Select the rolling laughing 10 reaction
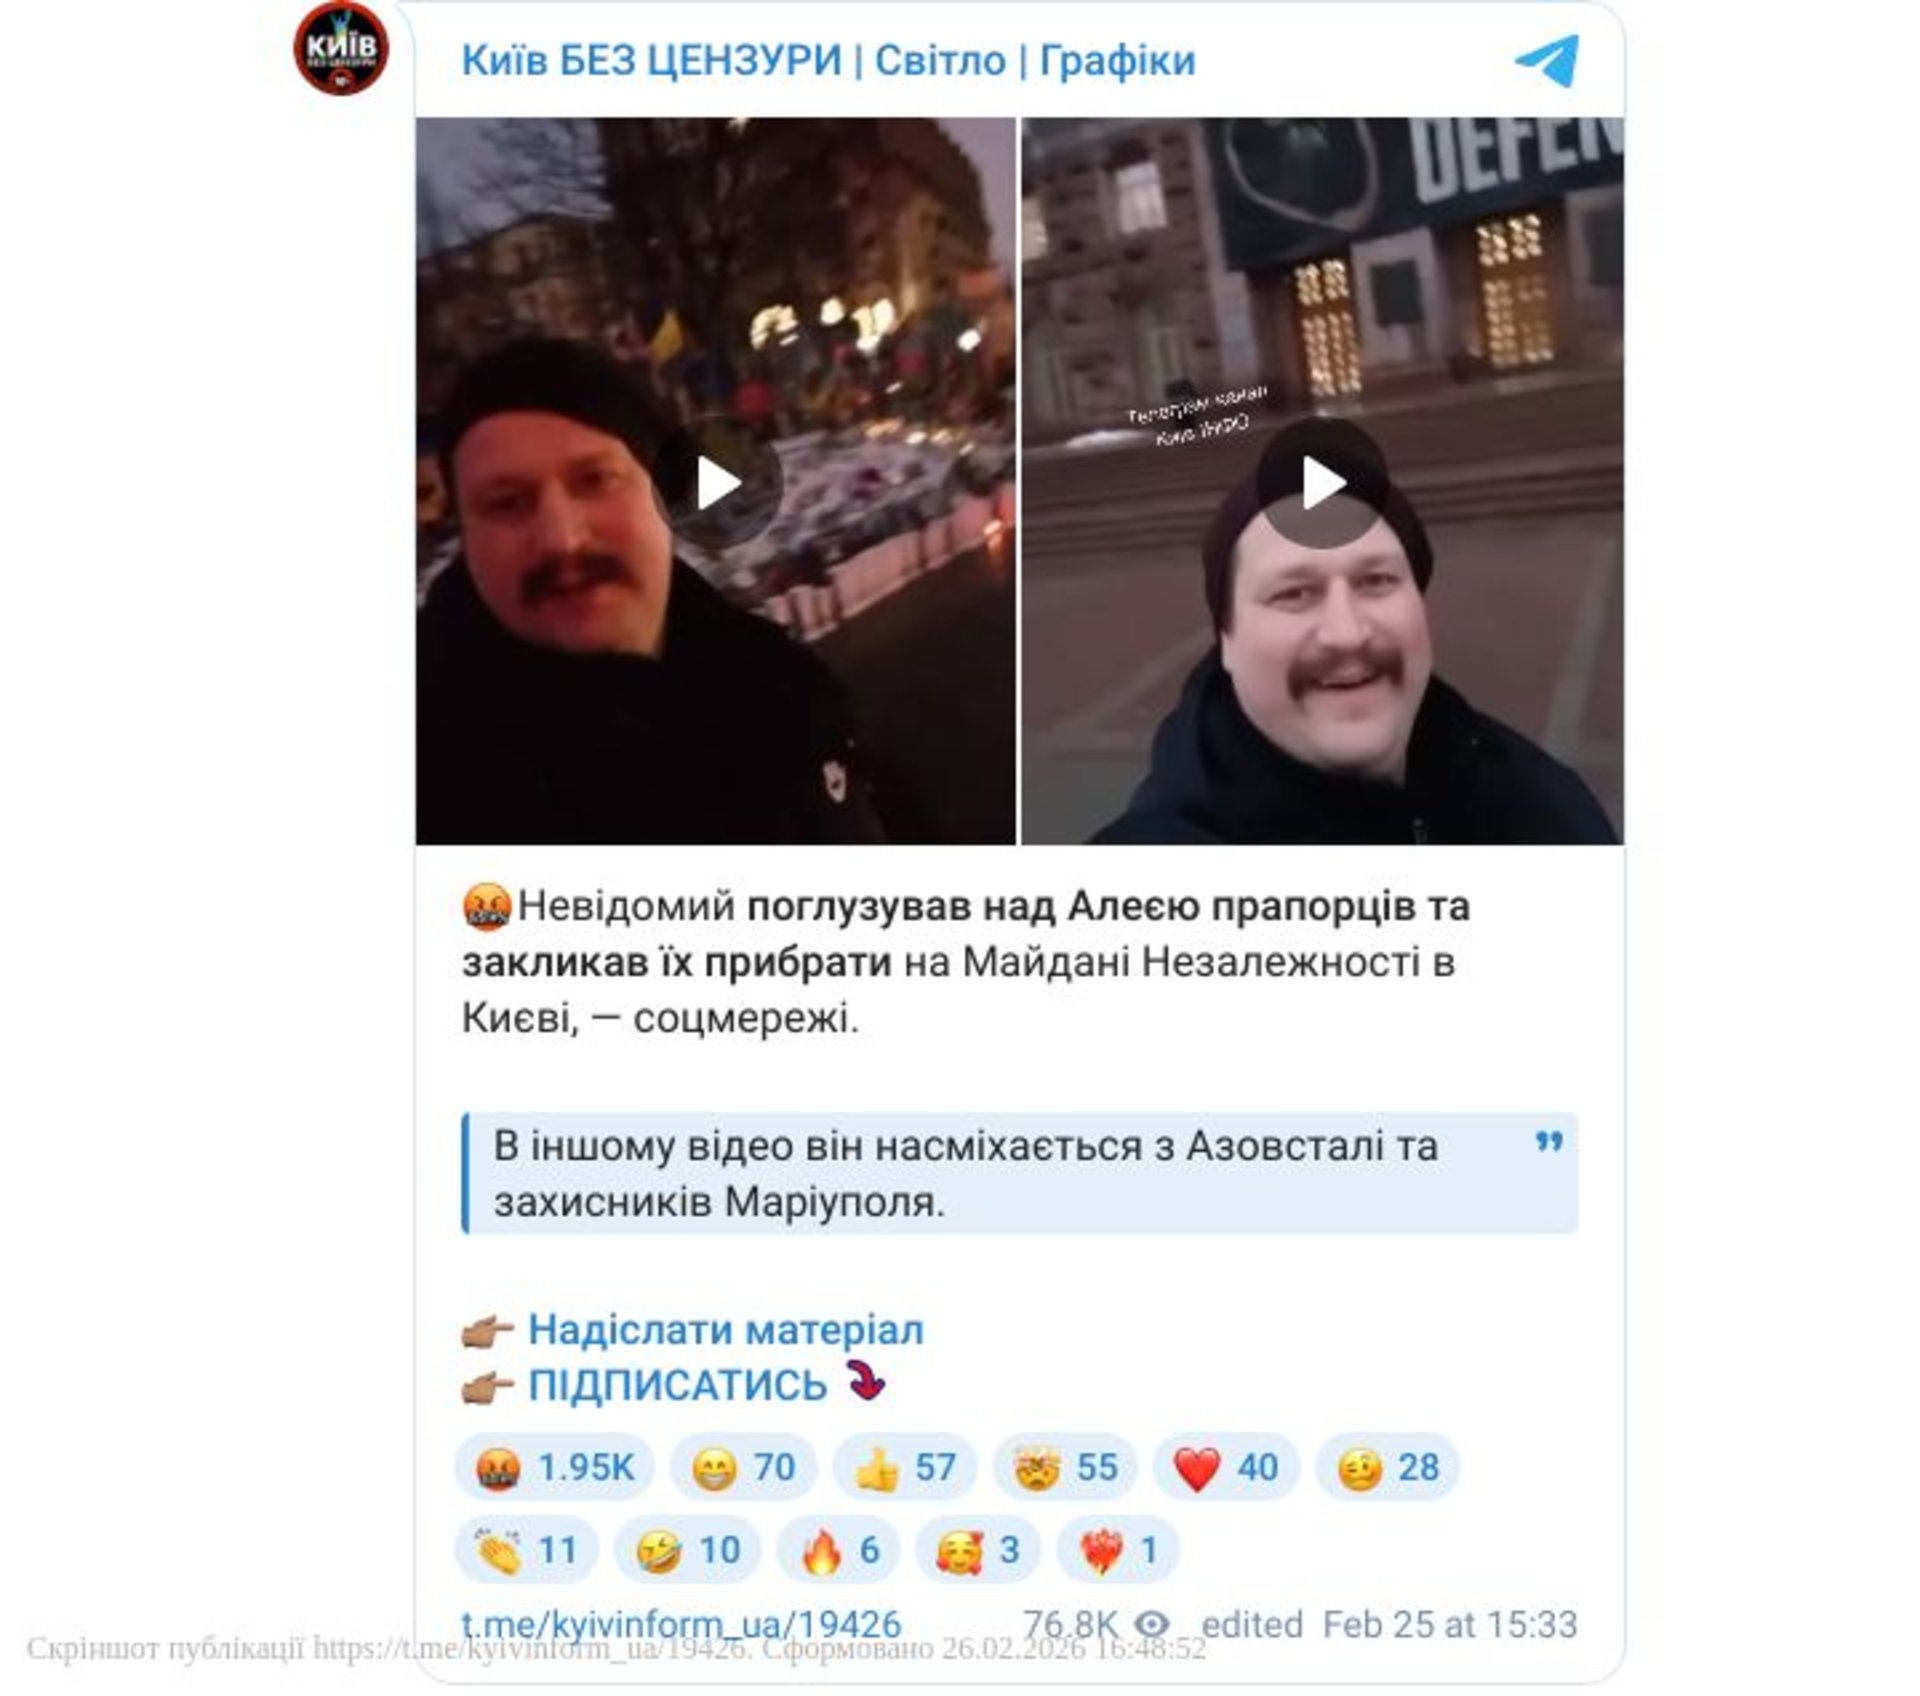This screenshot has height=1696, width=1920. [x=688, y=1550]
